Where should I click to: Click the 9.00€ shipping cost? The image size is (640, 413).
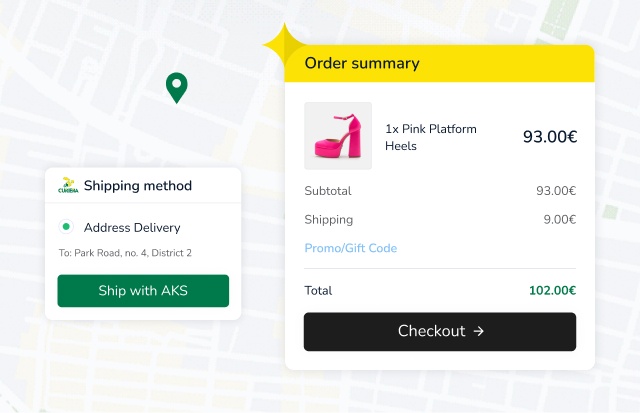pyautogui.click(x=559, y=219)
